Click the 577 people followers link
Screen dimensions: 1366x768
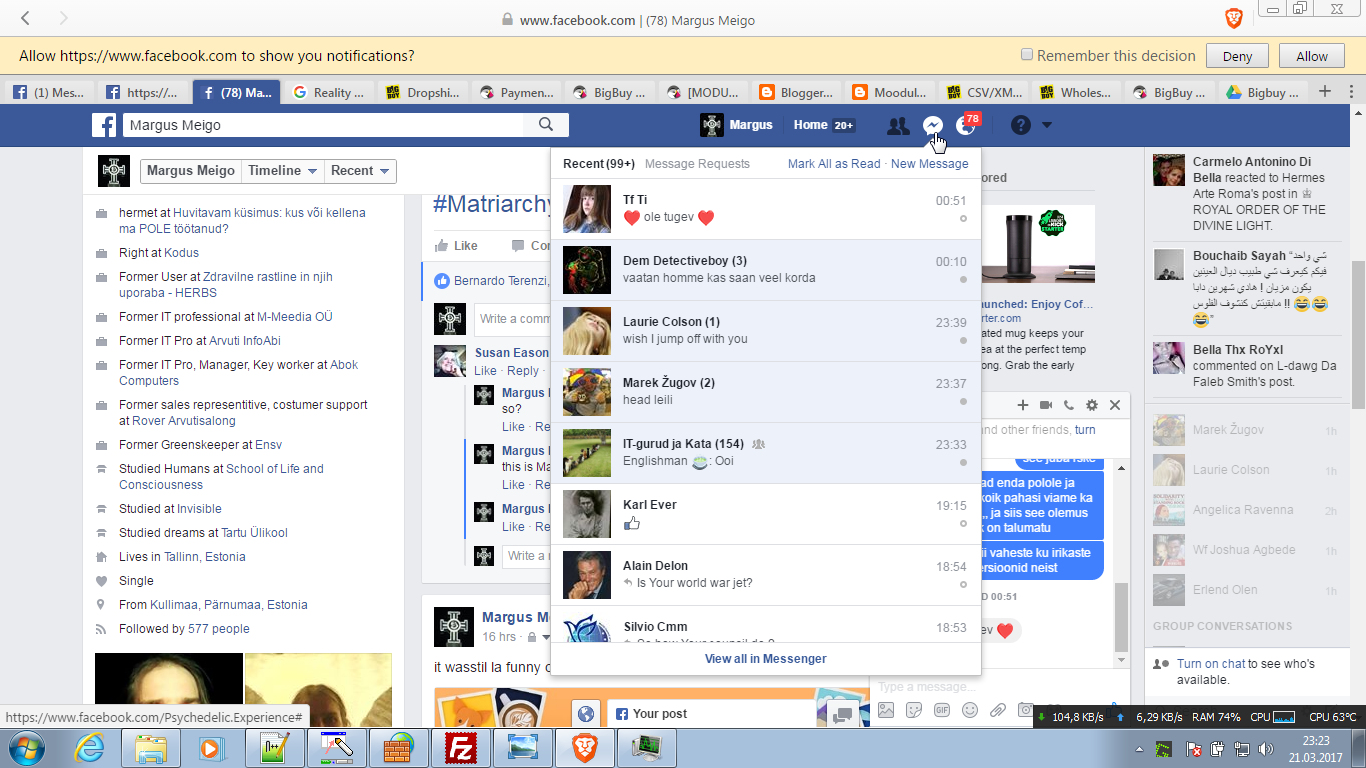coord(219,629)
